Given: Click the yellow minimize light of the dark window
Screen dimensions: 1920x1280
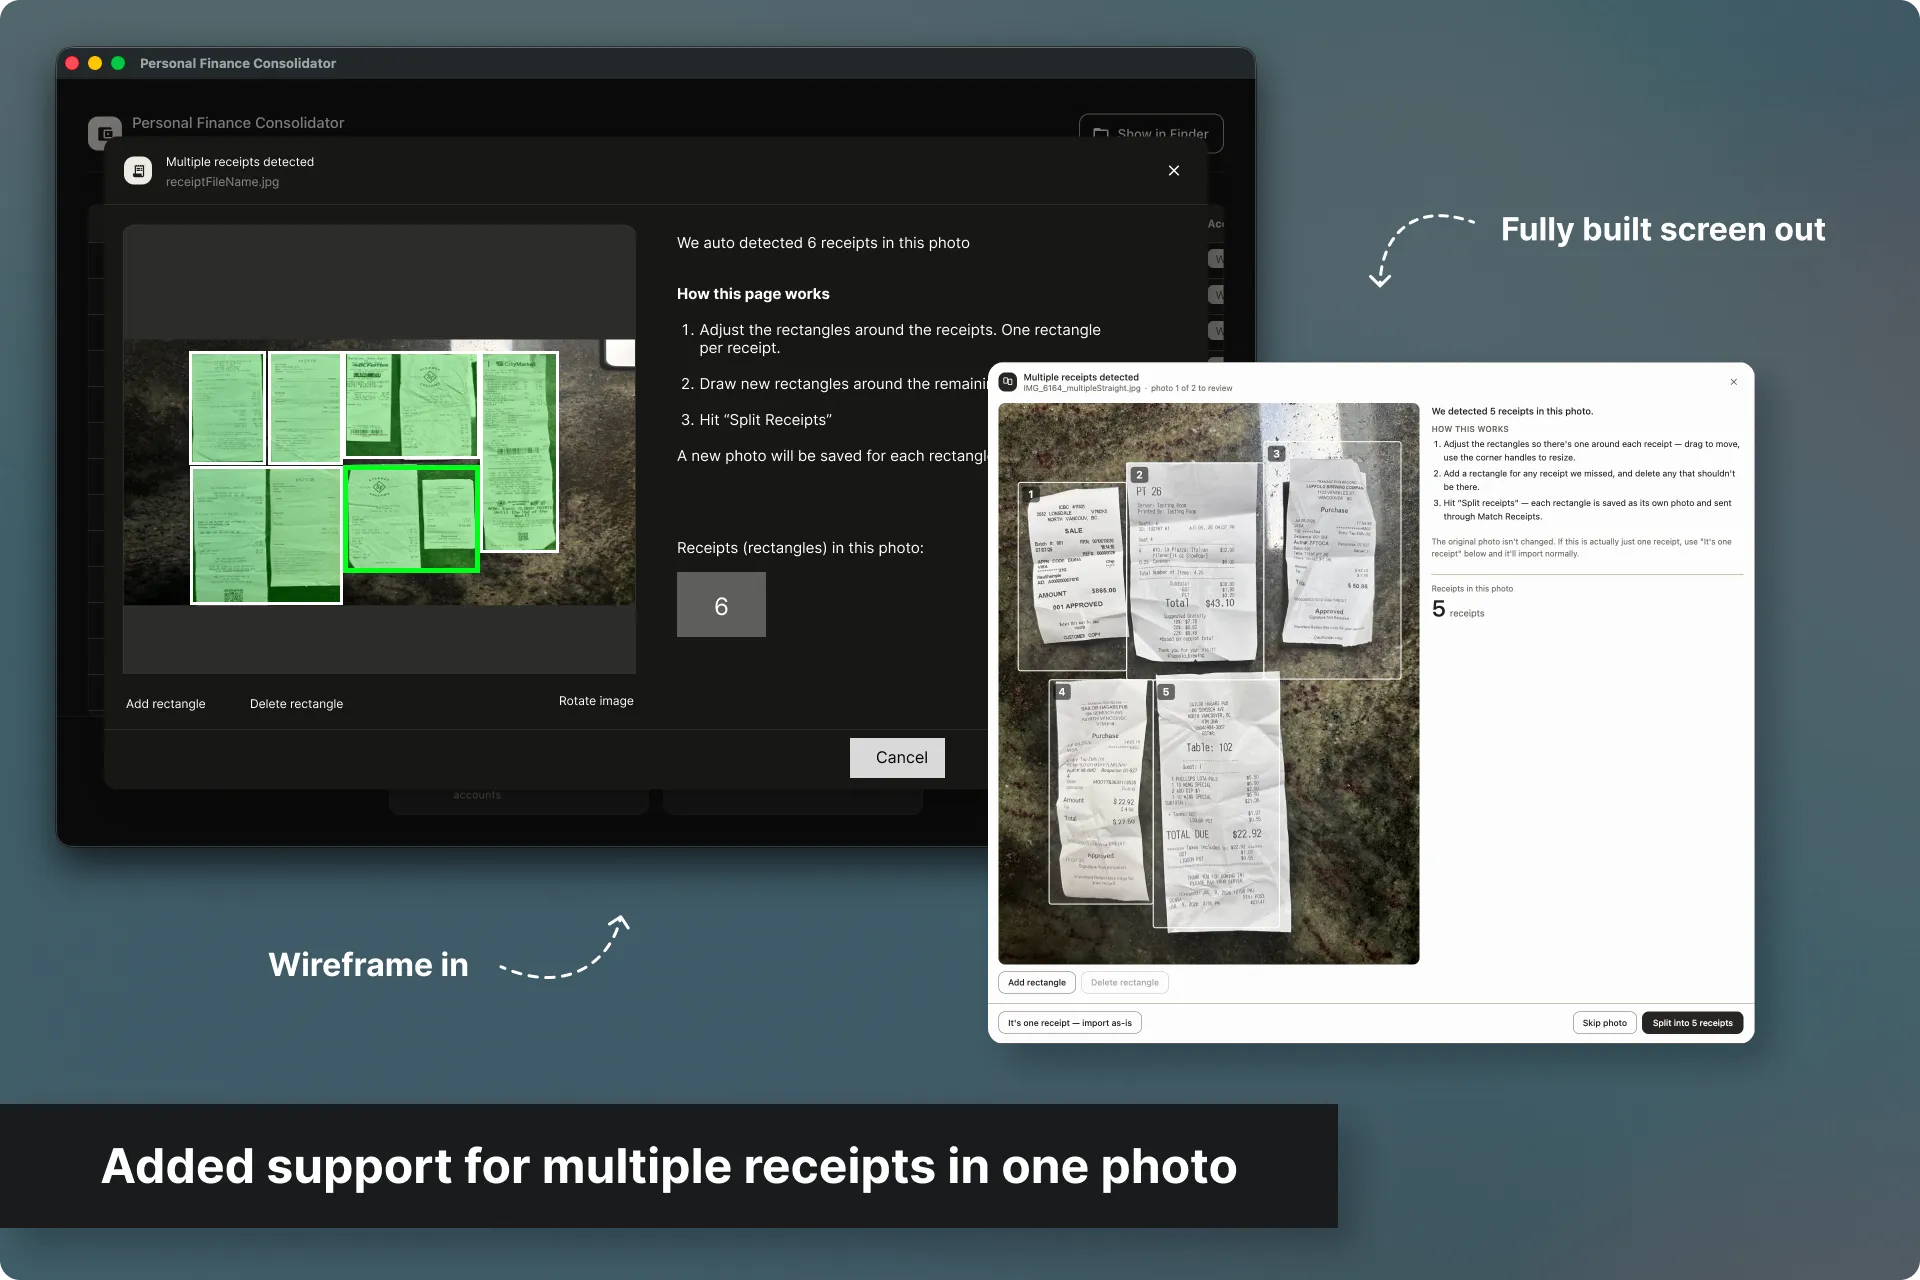Looking at the screenshot, I should [x=95, y=63].
